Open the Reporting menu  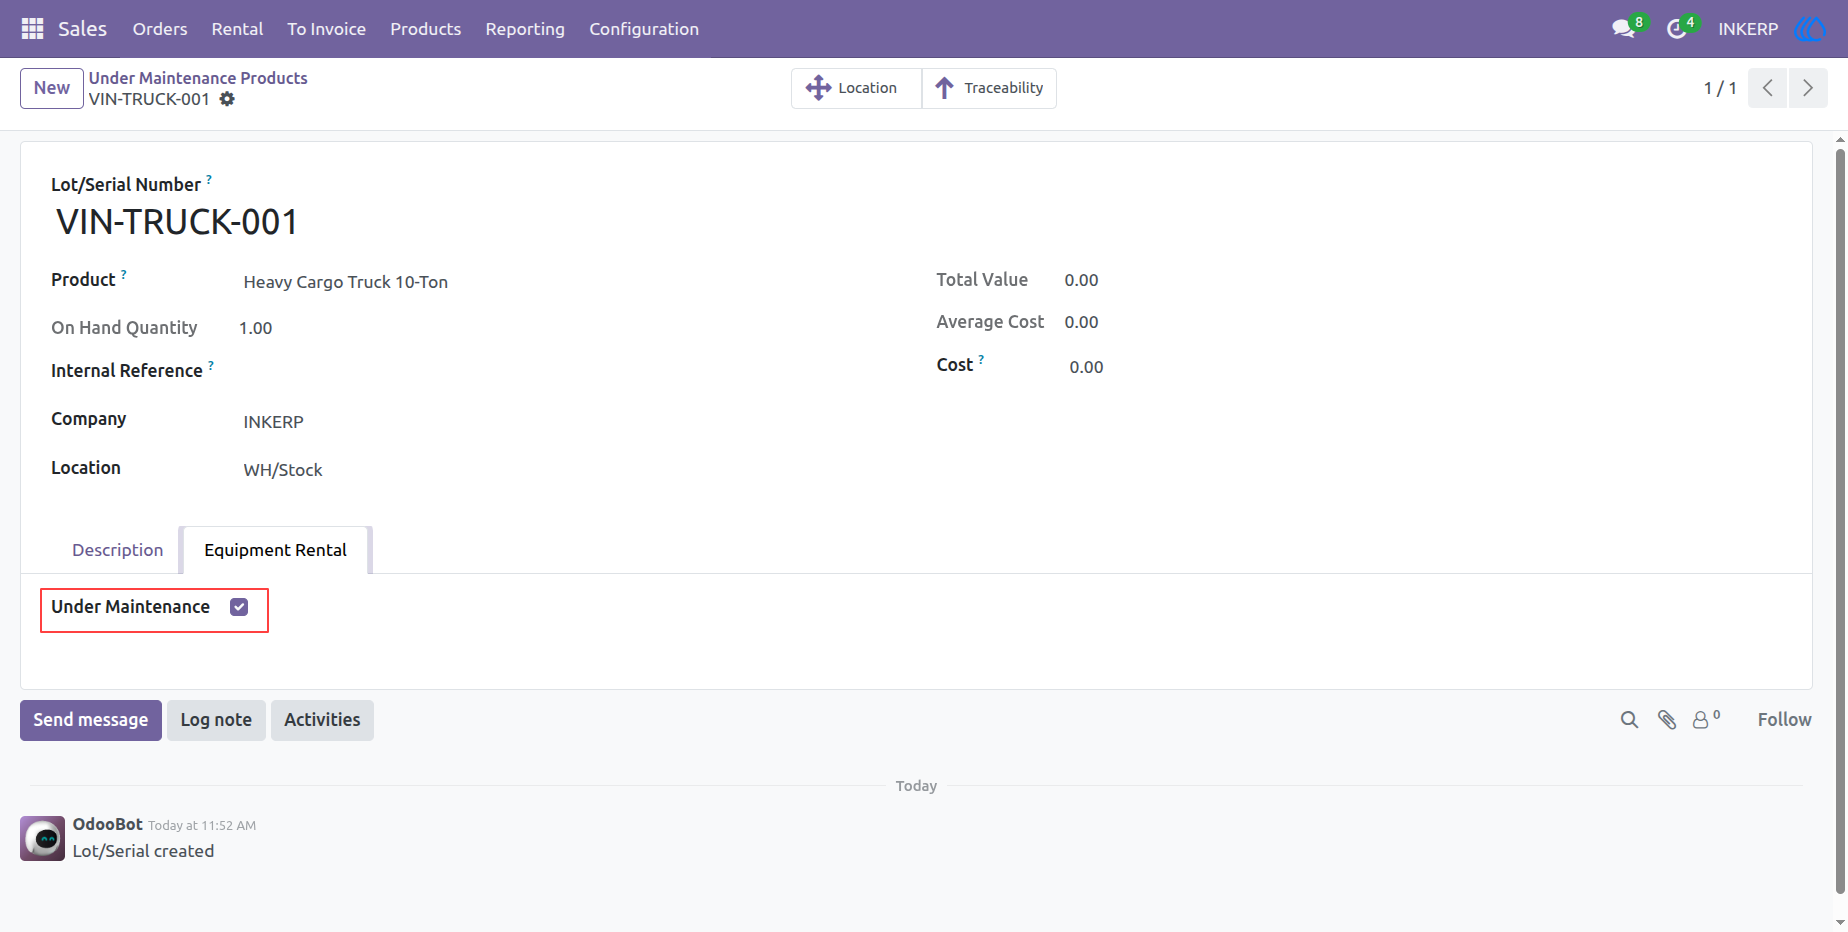(525, 29)
